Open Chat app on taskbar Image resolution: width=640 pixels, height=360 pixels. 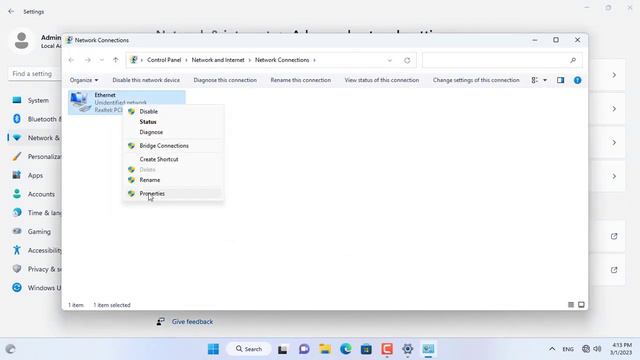tap(304, 349)
